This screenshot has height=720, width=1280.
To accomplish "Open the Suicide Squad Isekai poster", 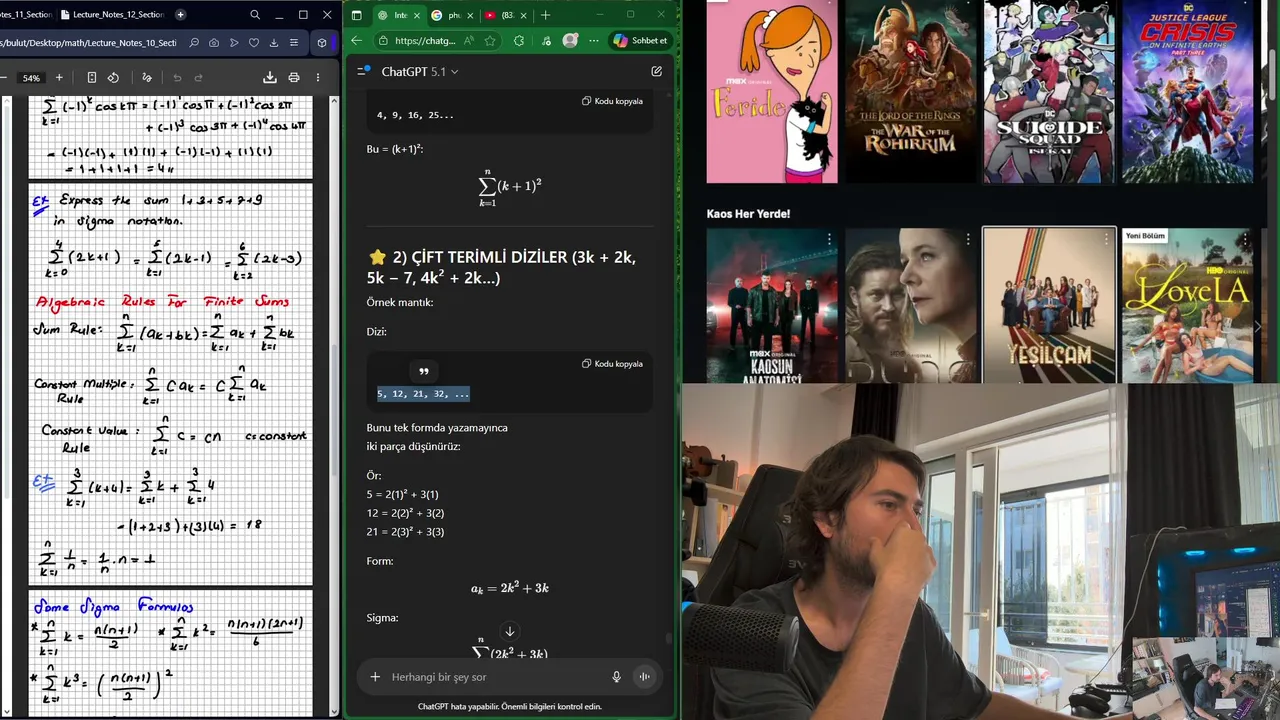I will coord(1049,91).
